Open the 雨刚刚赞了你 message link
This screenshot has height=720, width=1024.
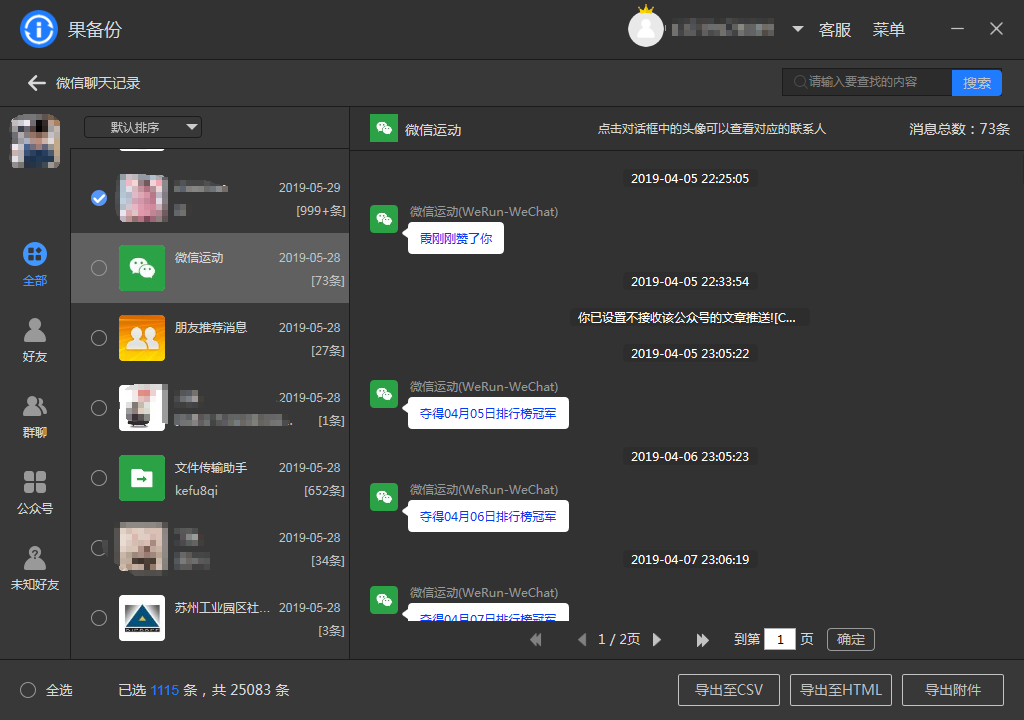[456, 238]
